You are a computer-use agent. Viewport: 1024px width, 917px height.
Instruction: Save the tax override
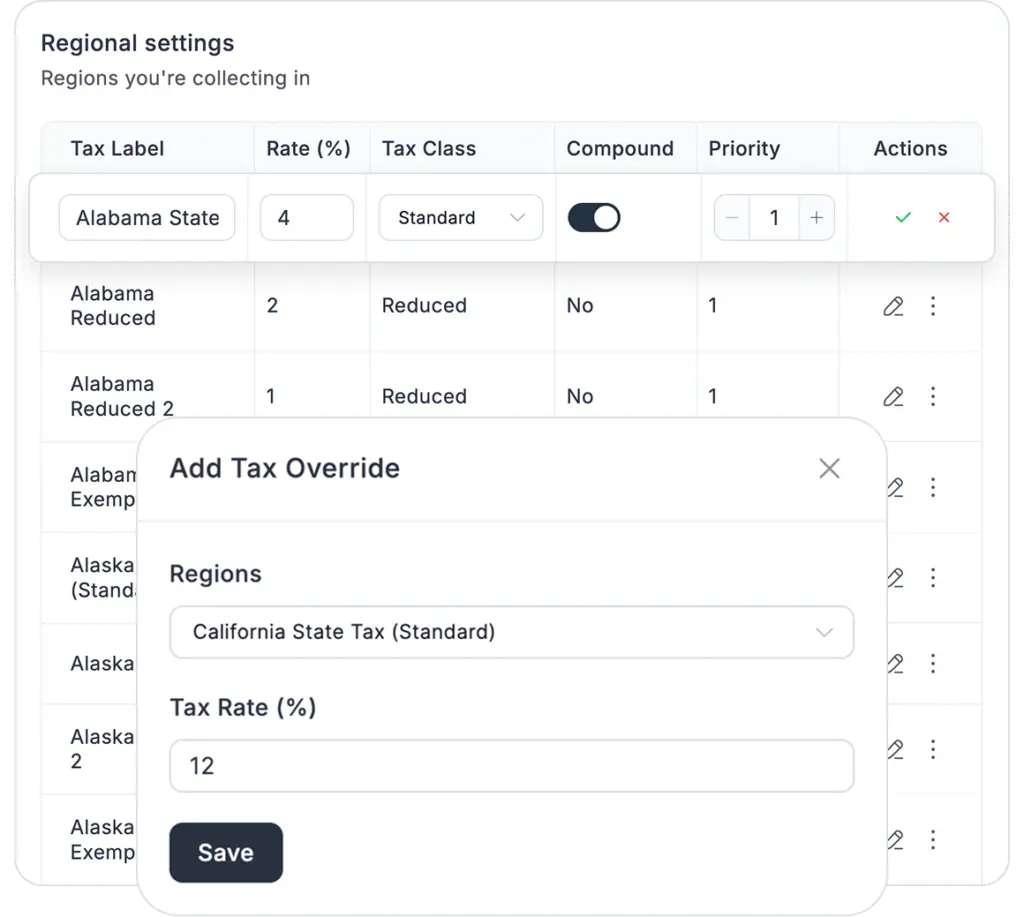(x=226, y=853)
